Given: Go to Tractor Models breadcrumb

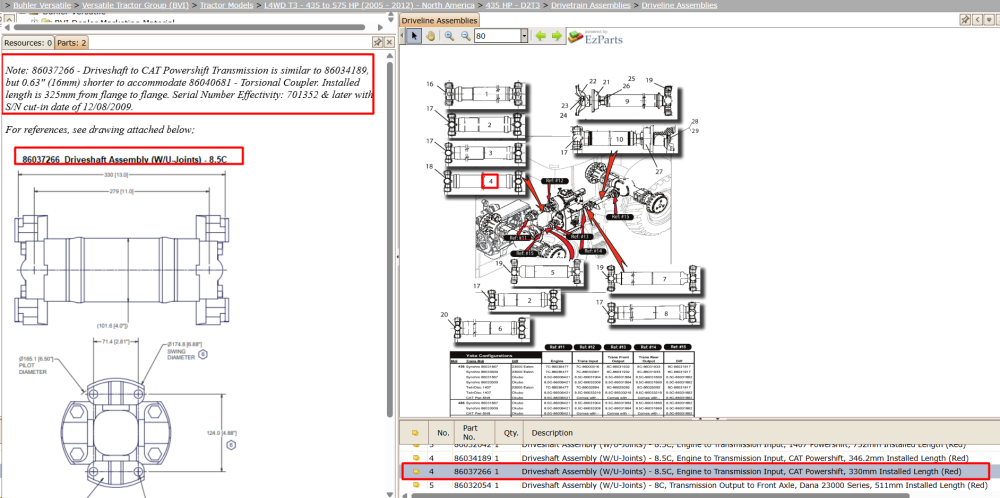Looking at the screenshot, I should [226, 5].
